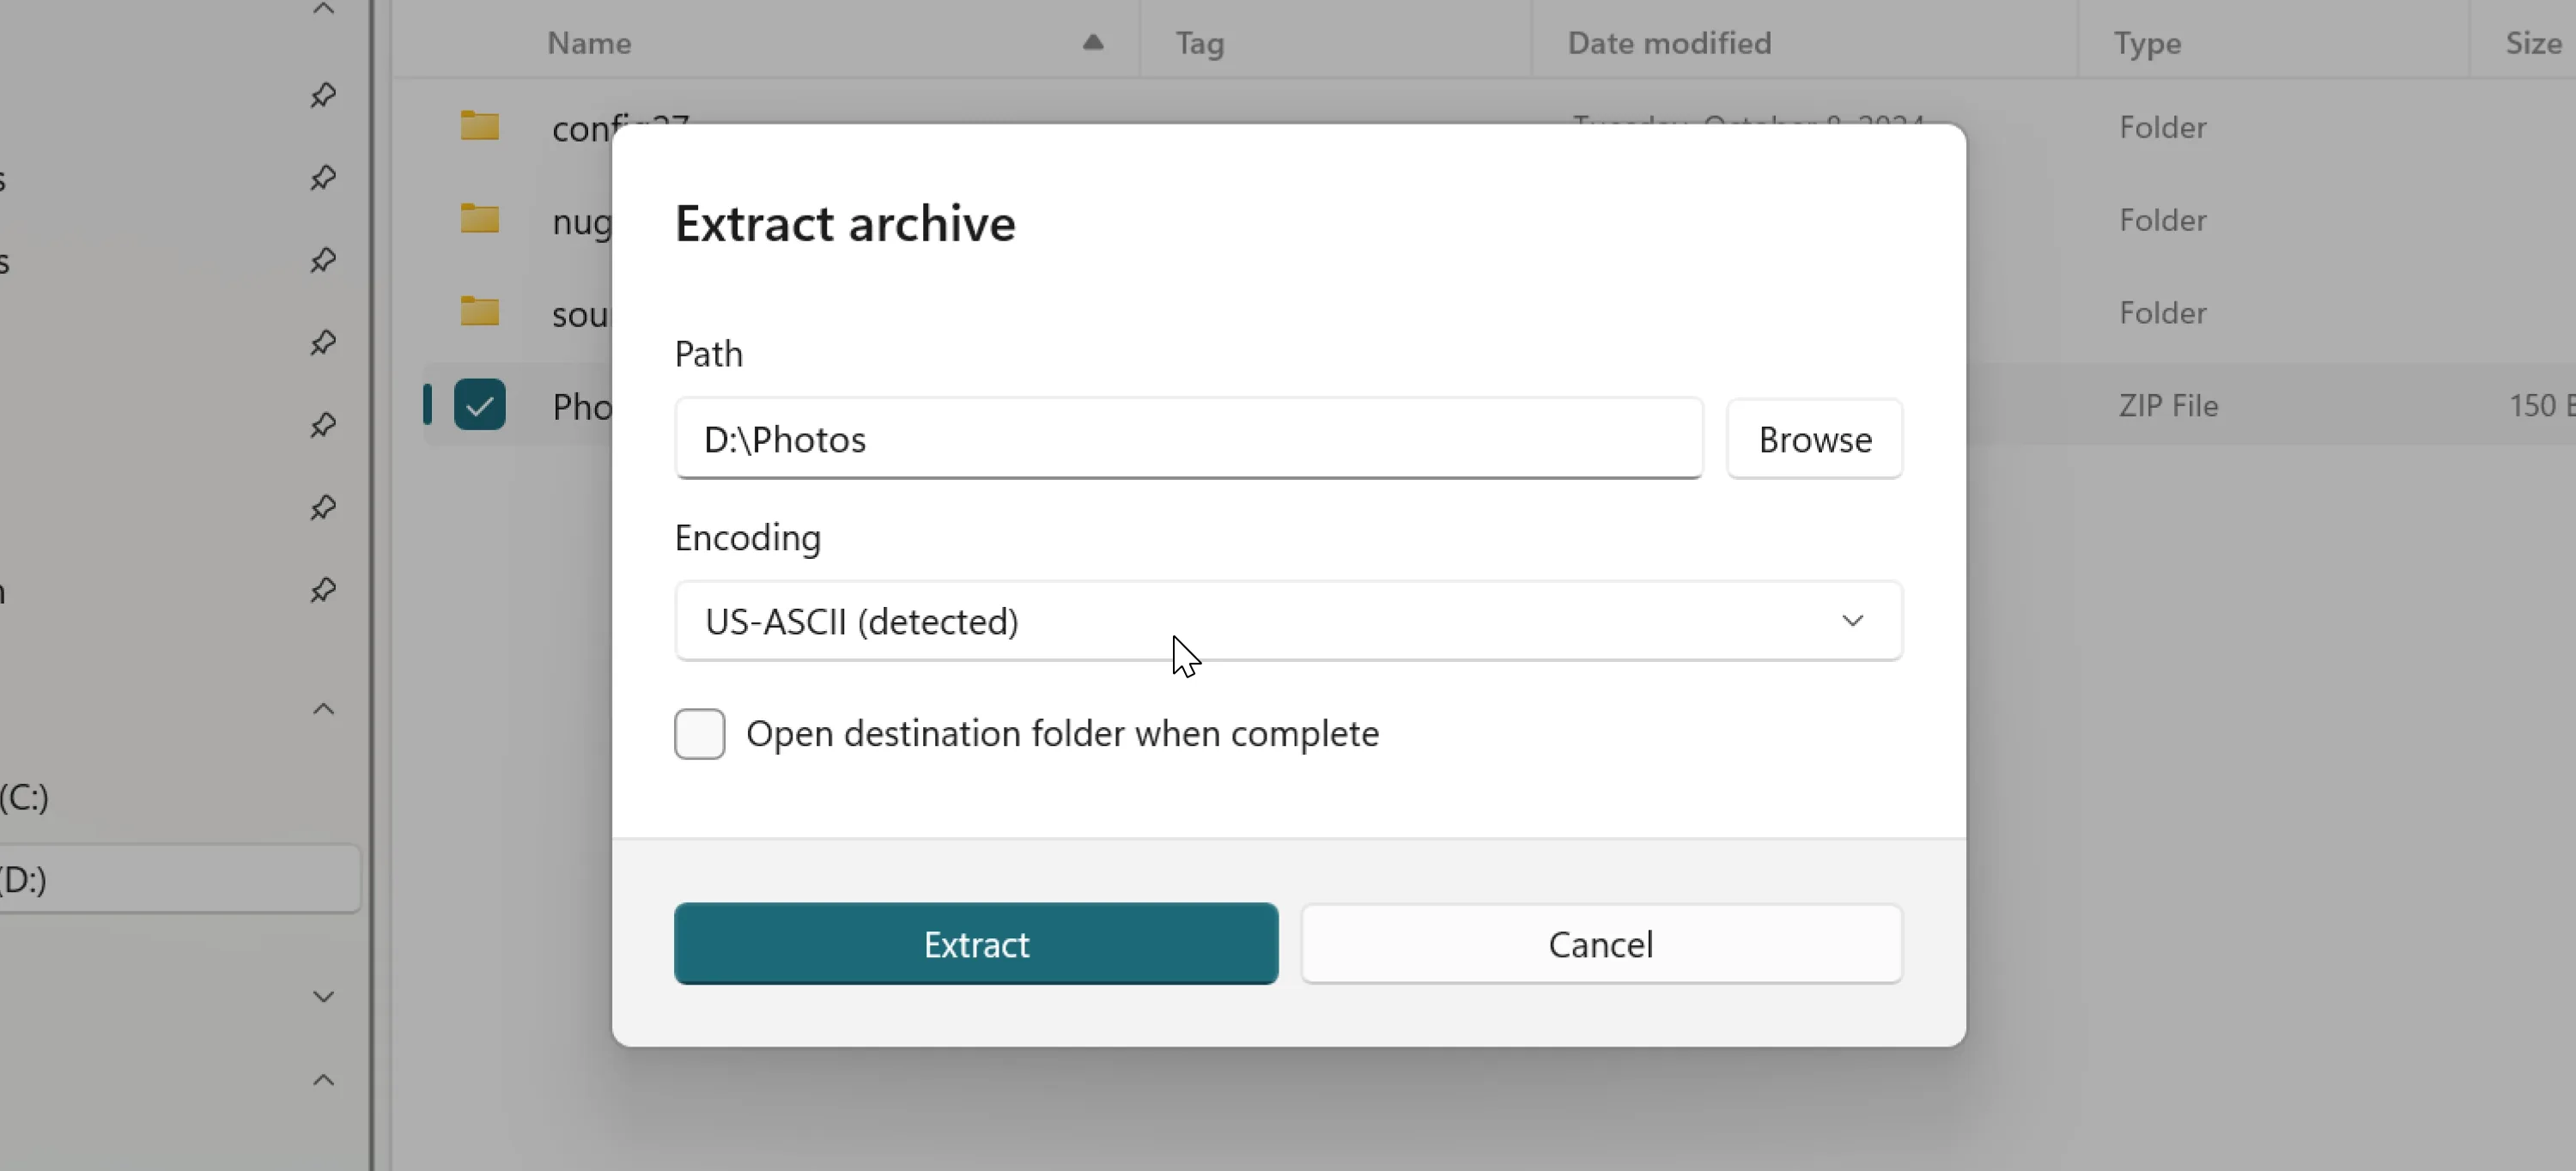Unpin the topmost pinned sidebar item

click(322, 95)
